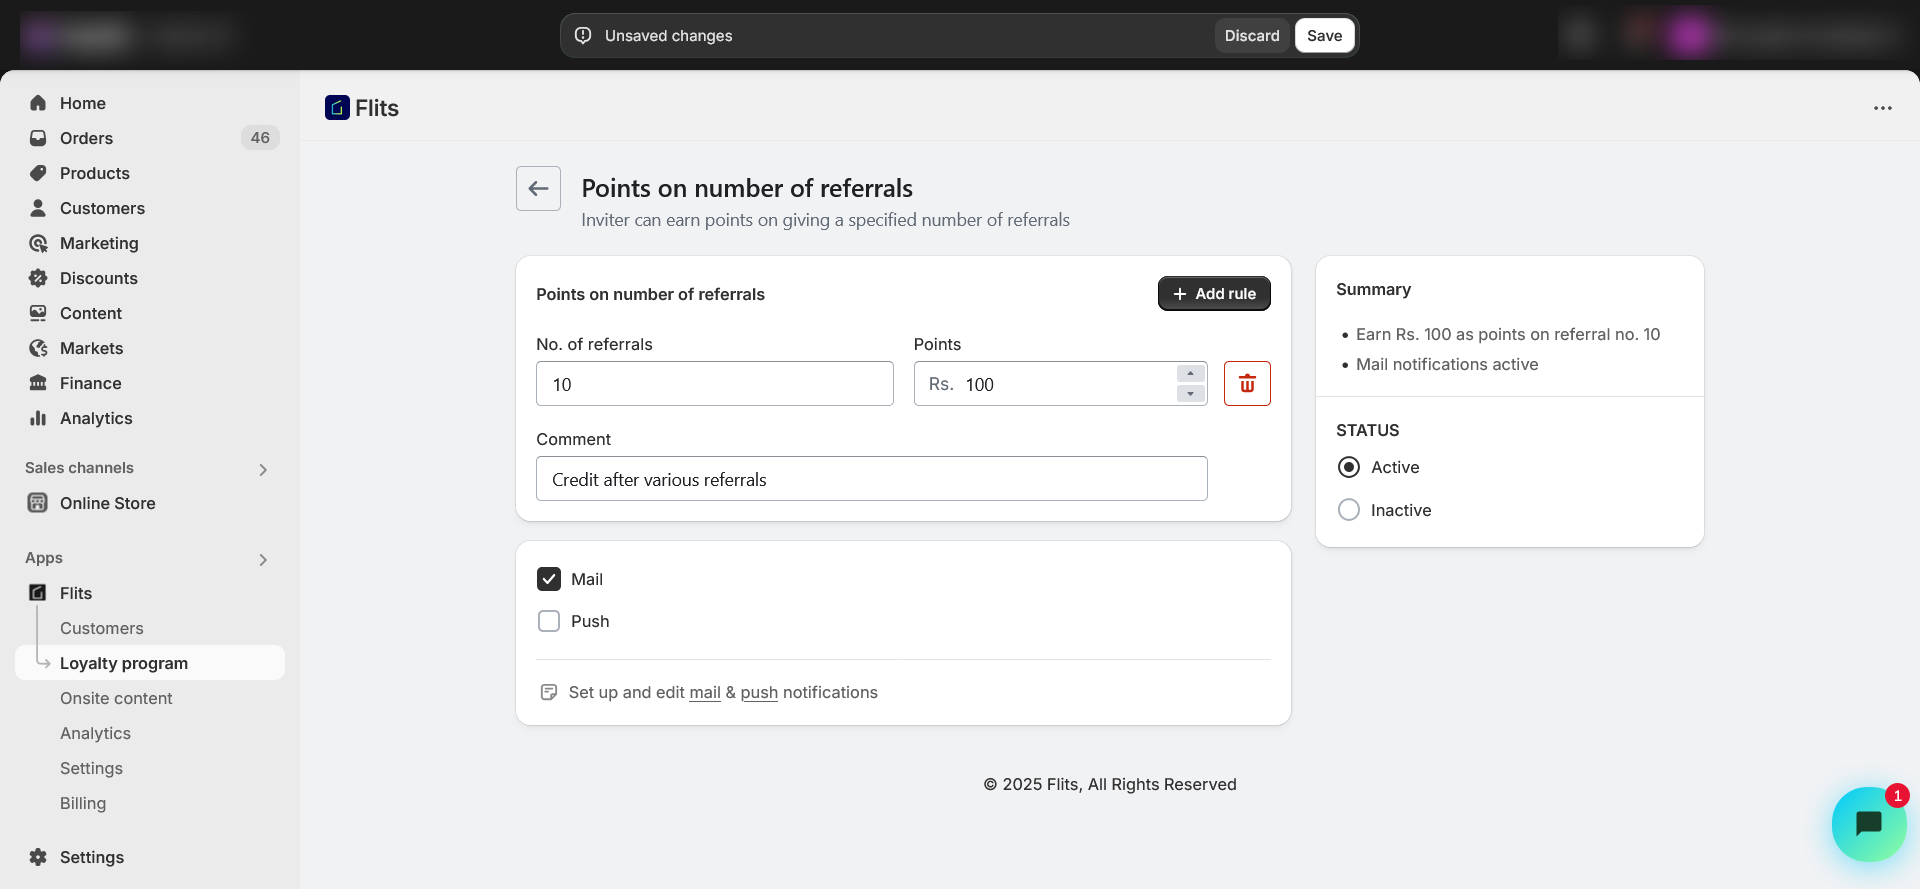Click the Home icon in sidebar
Screen dimensions: 1920x890
coord(38,103)
